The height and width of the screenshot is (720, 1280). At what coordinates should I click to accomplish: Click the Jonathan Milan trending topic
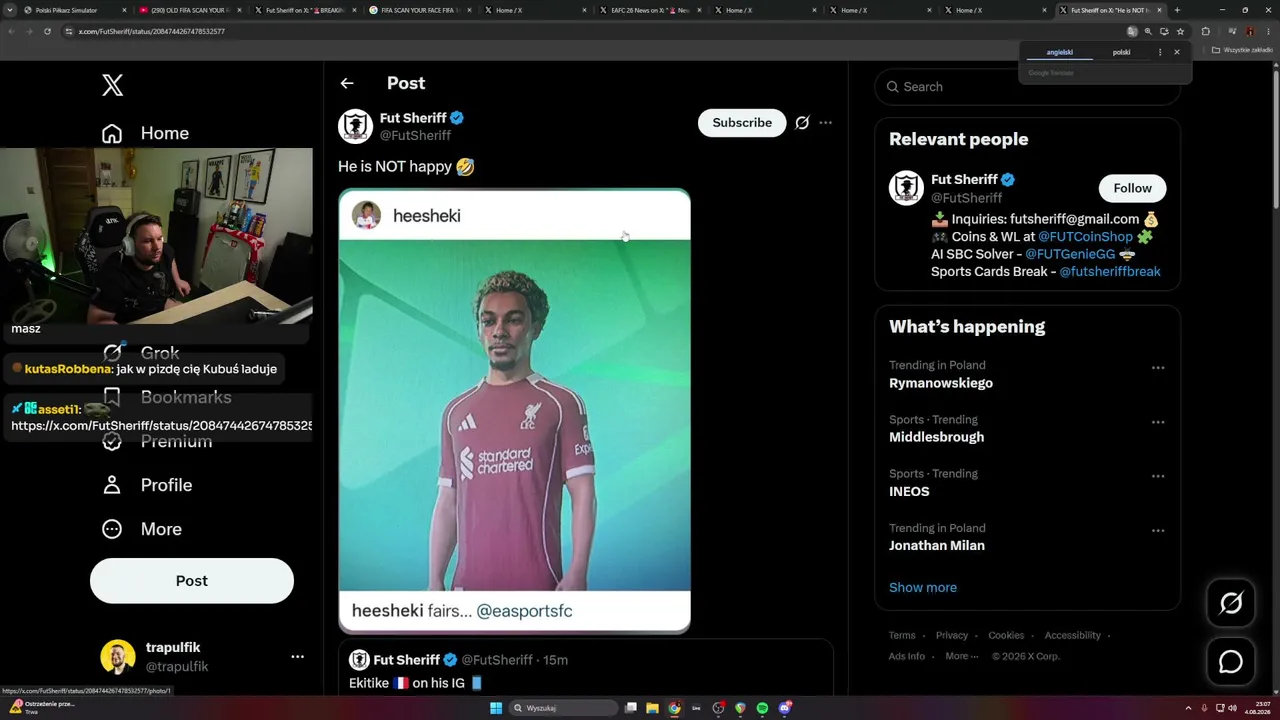click(937, 545)
